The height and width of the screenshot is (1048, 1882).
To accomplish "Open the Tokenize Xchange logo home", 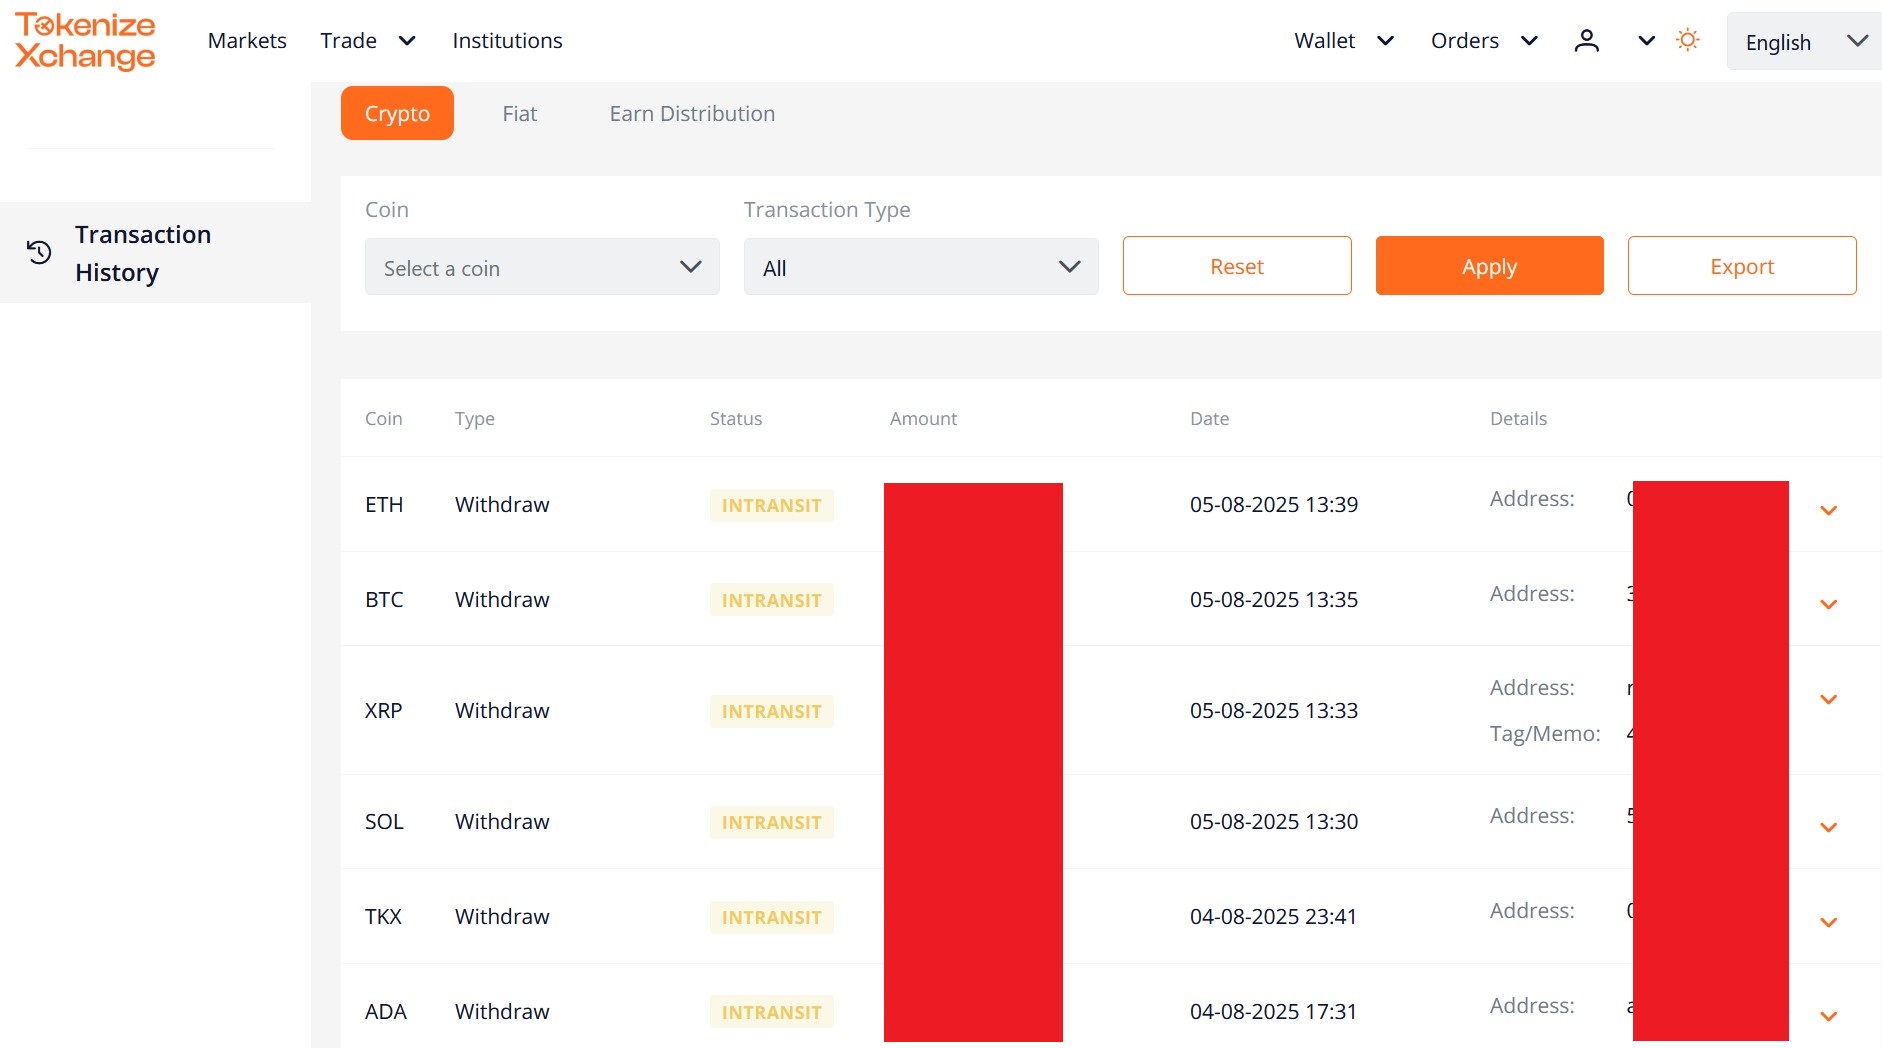I will 85,41.
